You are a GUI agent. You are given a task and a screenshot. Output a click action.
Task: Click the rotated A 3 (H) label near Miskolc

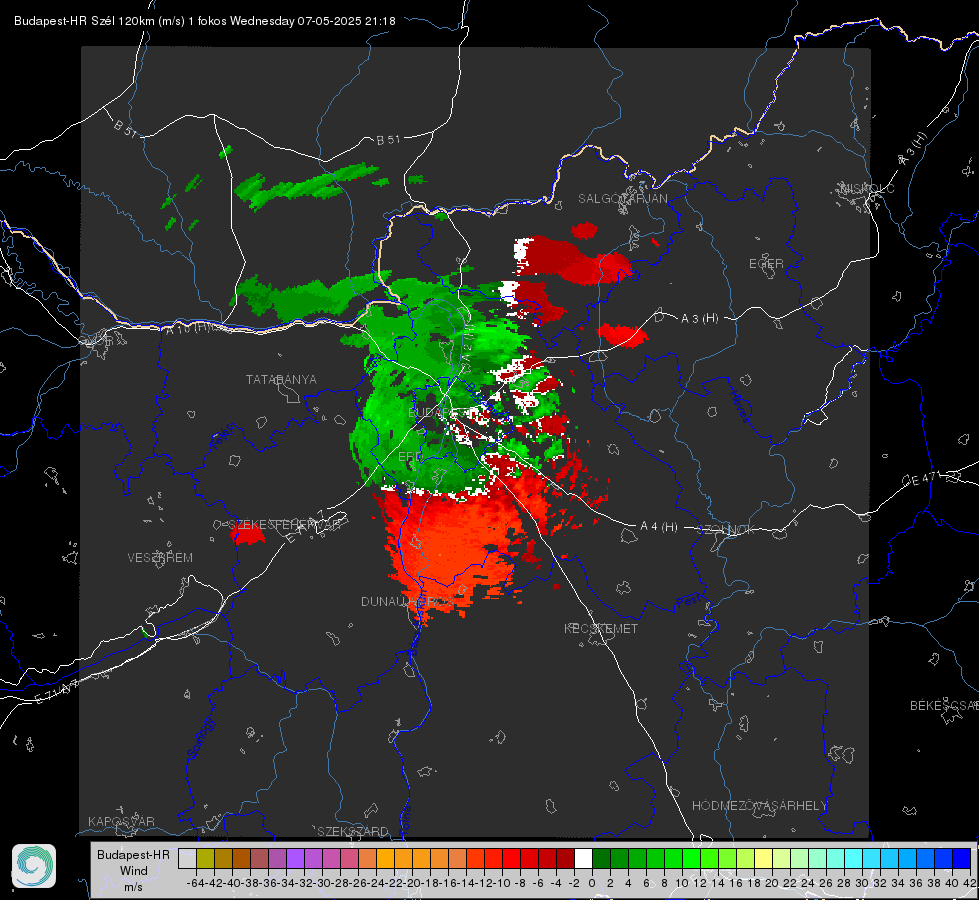click(x=913, y=149)
